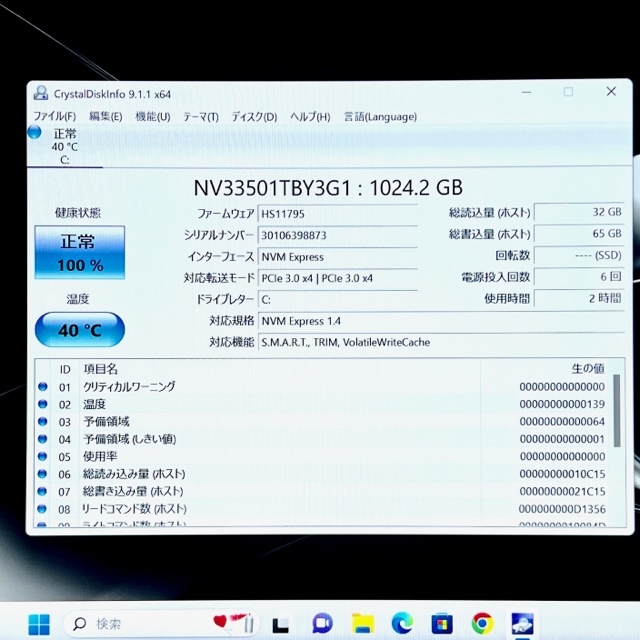The image size is (640, 640).
Task: Click rotation rate value ---- (SSD)
Action: (x=579, y=256)
